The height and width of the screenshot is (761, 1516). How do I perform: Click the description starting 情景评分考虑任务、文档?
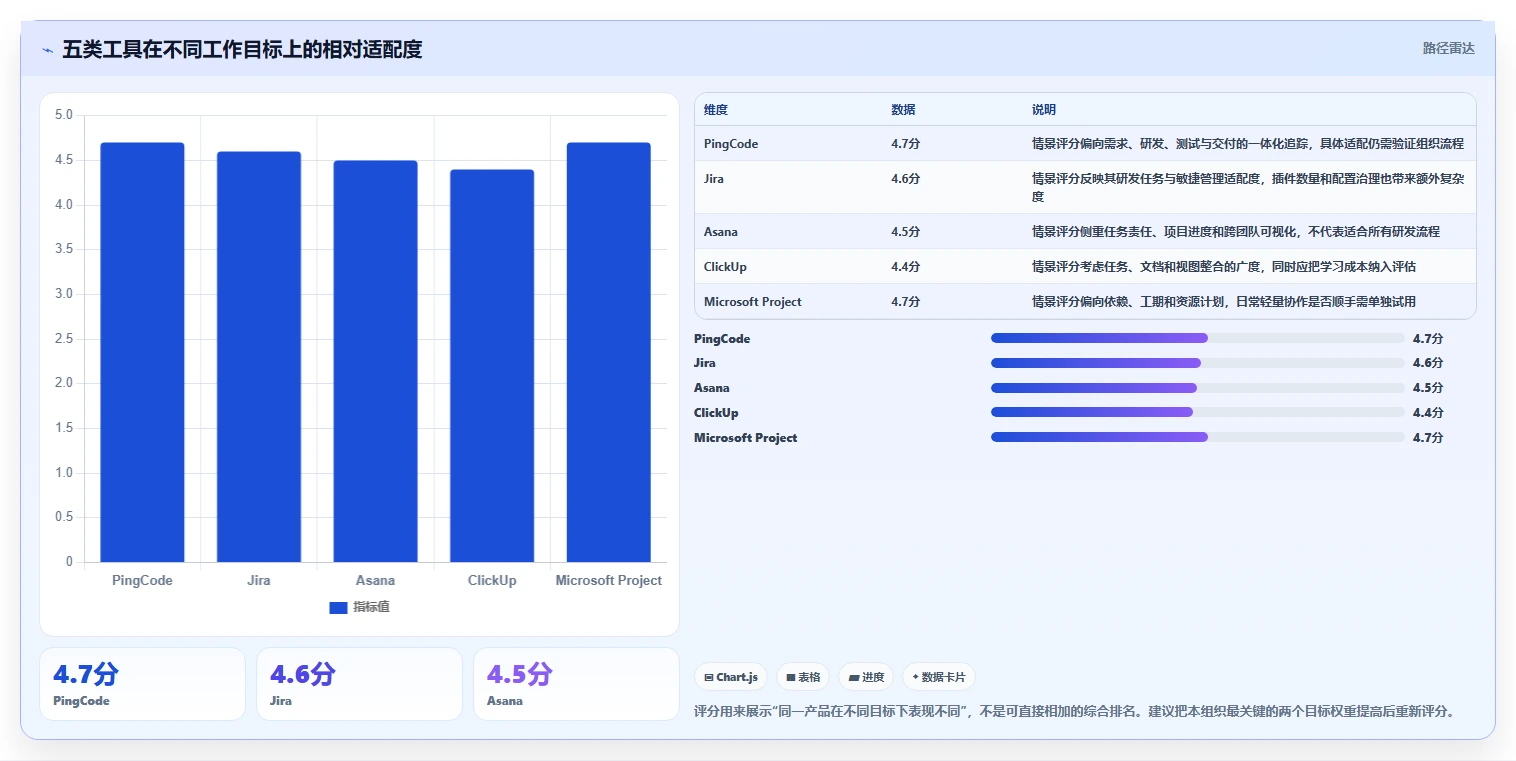pyautogui.click(x=1224, y=267)
